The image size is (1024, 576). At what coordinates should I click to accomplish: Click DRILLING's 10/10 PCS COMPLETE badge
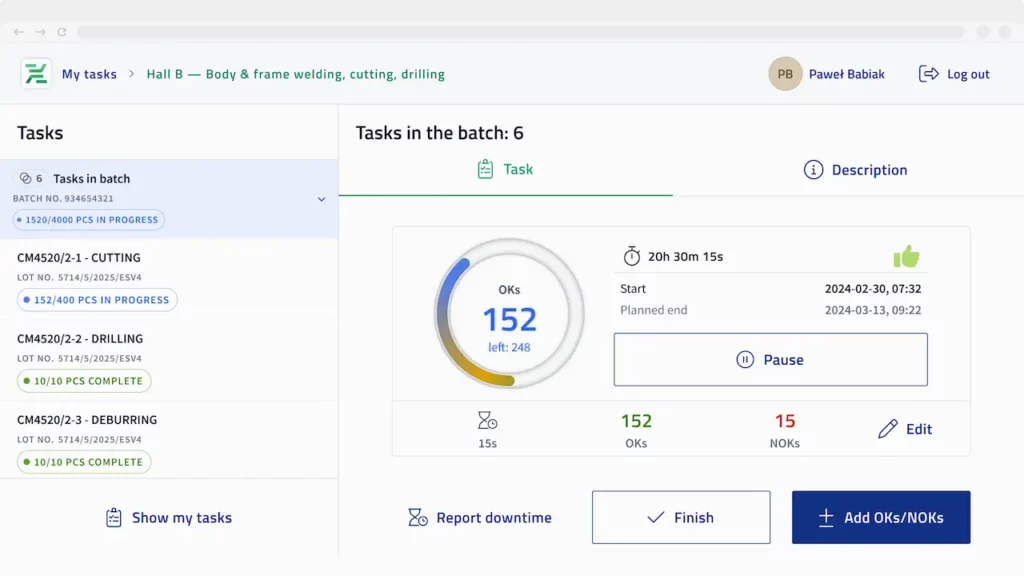coord(84,381)
